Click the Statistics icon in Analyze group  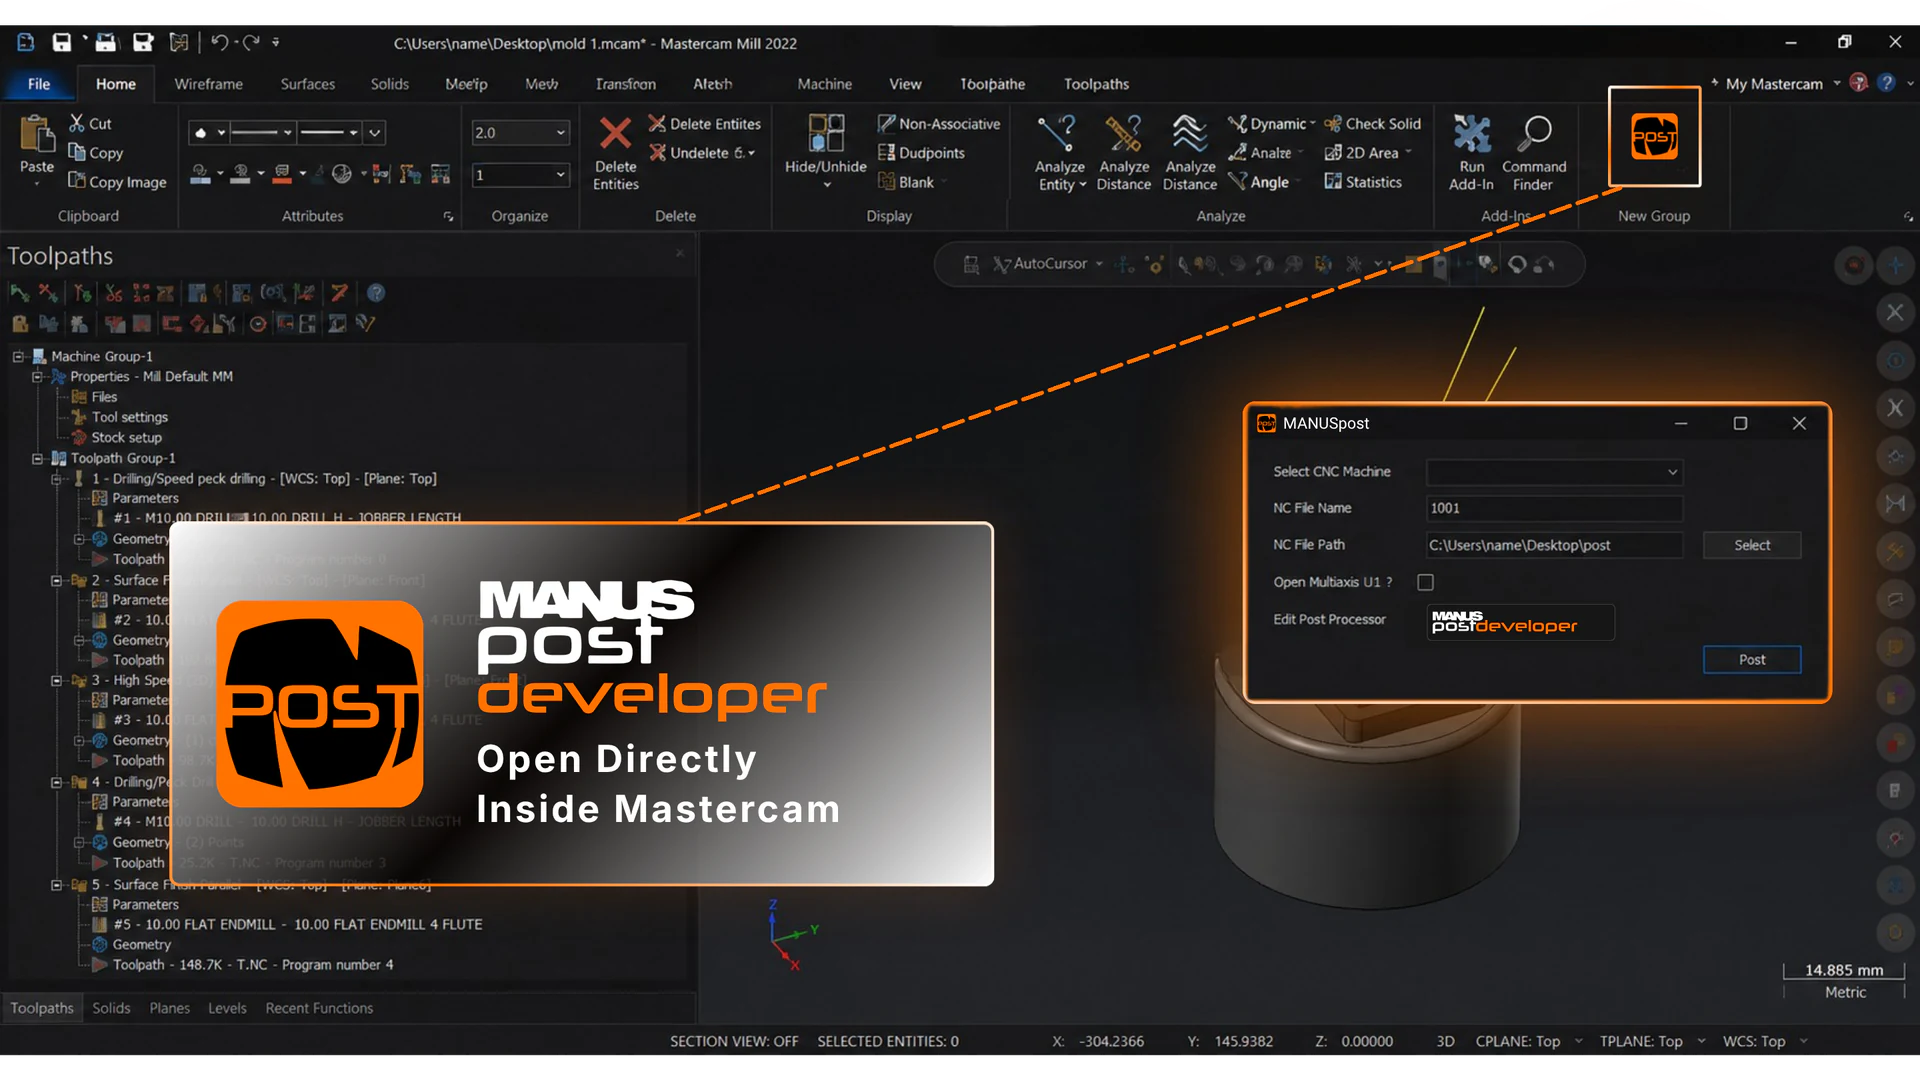click(x=1333, y=181)
